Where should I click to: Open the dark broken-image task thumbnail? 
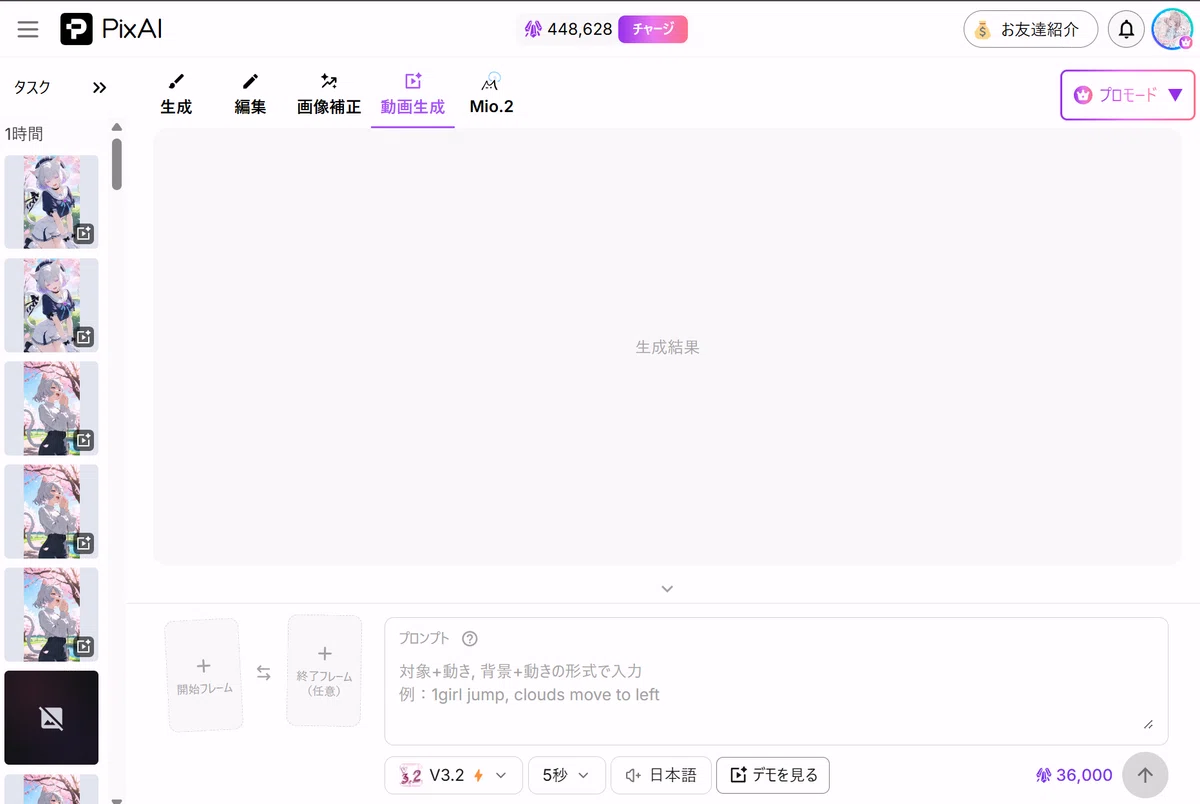51,717
